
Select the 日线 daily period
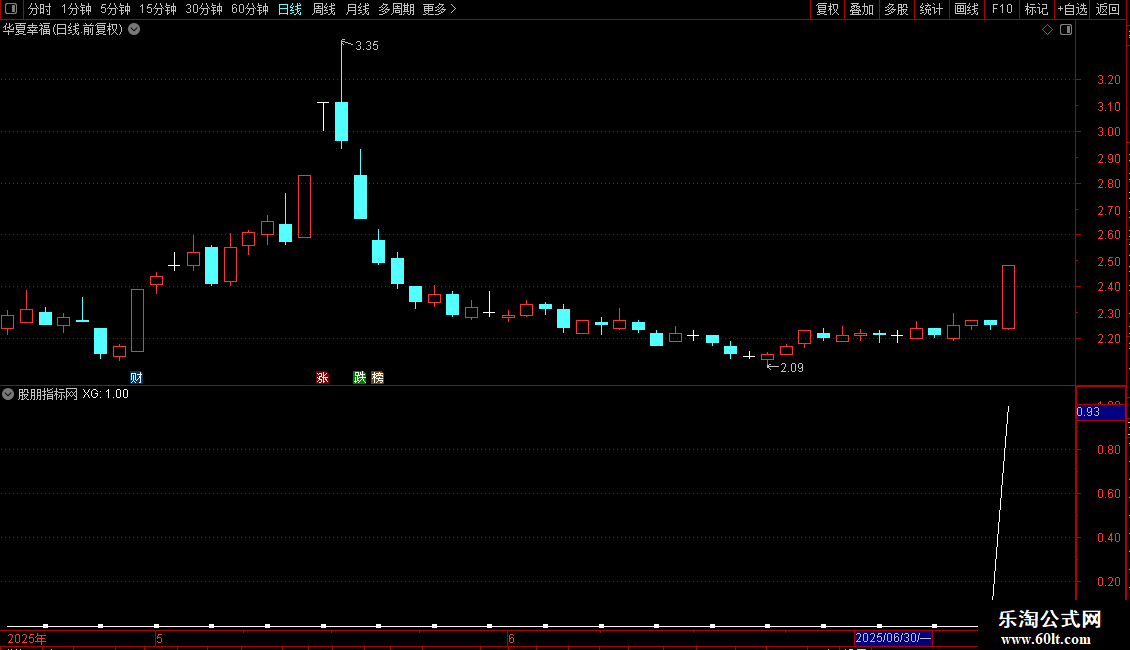[x=290, y=9]
